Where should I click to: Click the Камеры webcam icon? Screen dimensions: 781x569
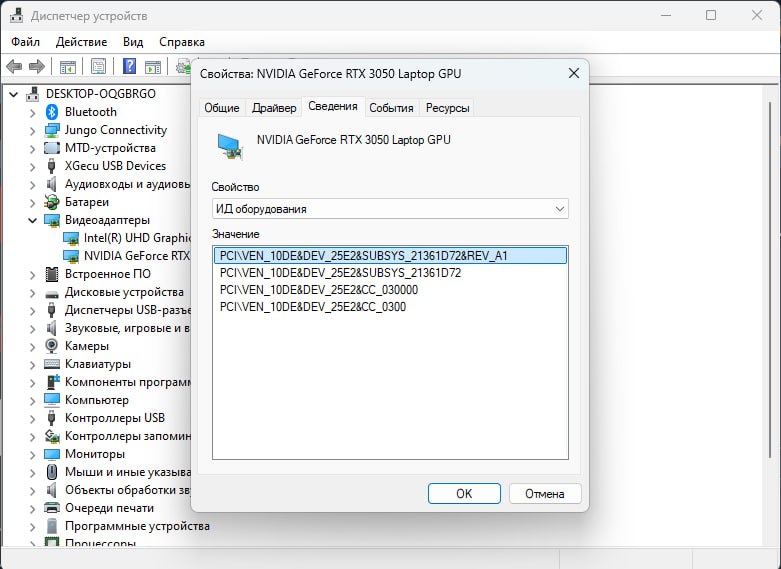(51, 346)
